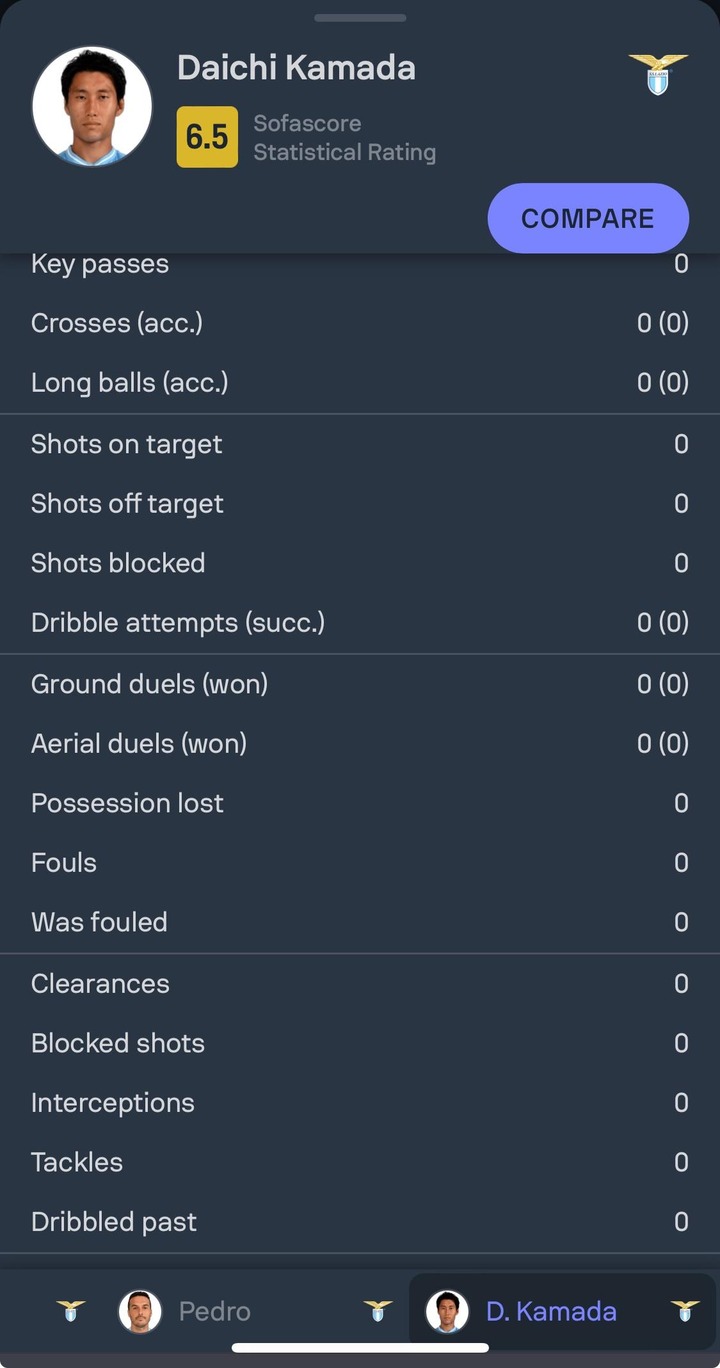Select the D. Kamada tab label
The width and height of the screenshot is (720, 1368).
pos(551,1311)
